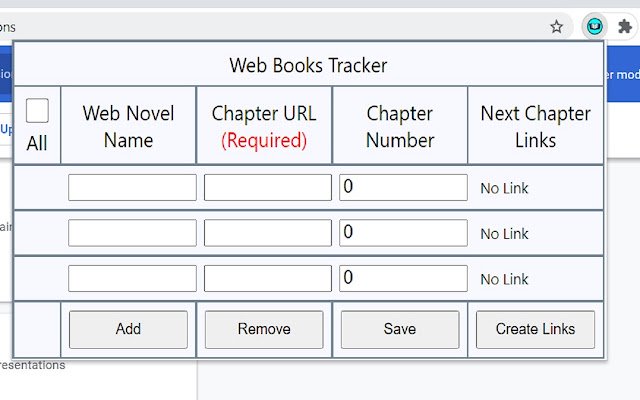Image resolution: width=640 pixels, height=400 pixels.
Task: Click the bookmark star icon in address bar
Action: pyautogui.click(x=556, y=27)
